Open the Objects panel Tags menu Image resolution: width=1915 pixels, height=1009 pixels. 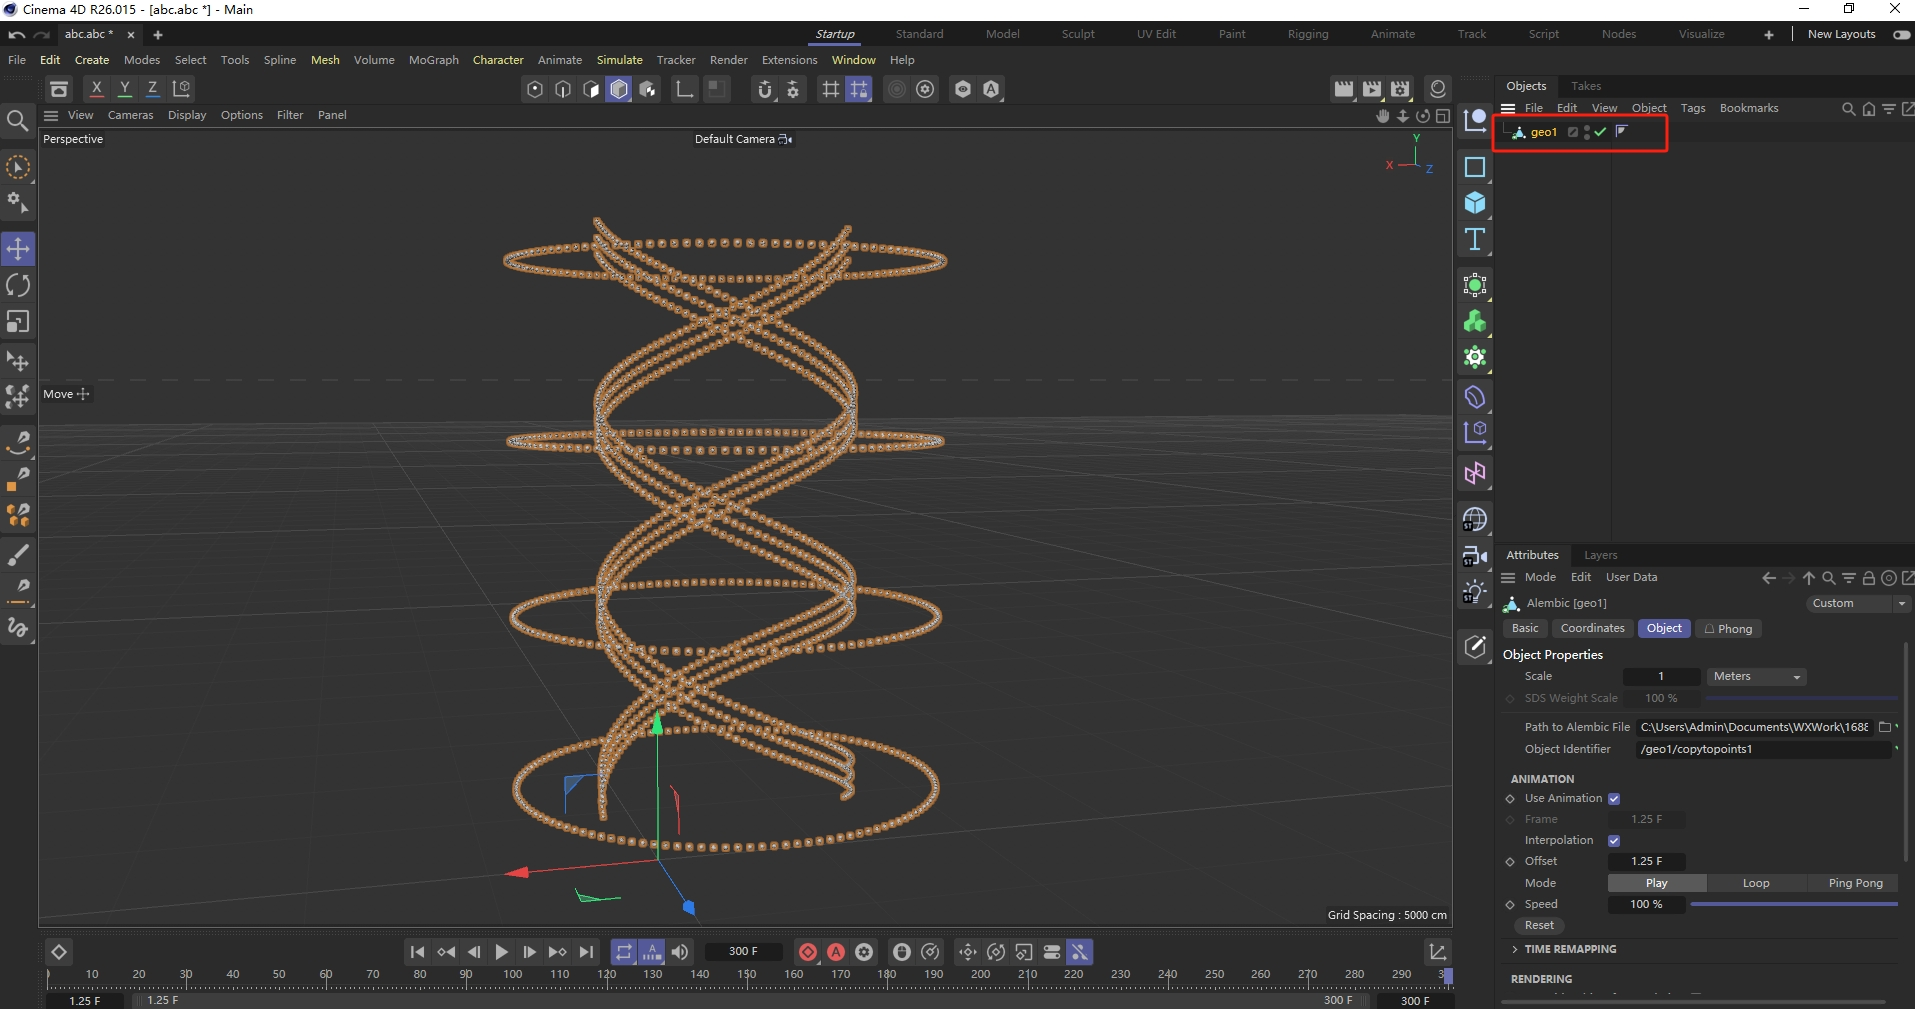click(1693, 108)
